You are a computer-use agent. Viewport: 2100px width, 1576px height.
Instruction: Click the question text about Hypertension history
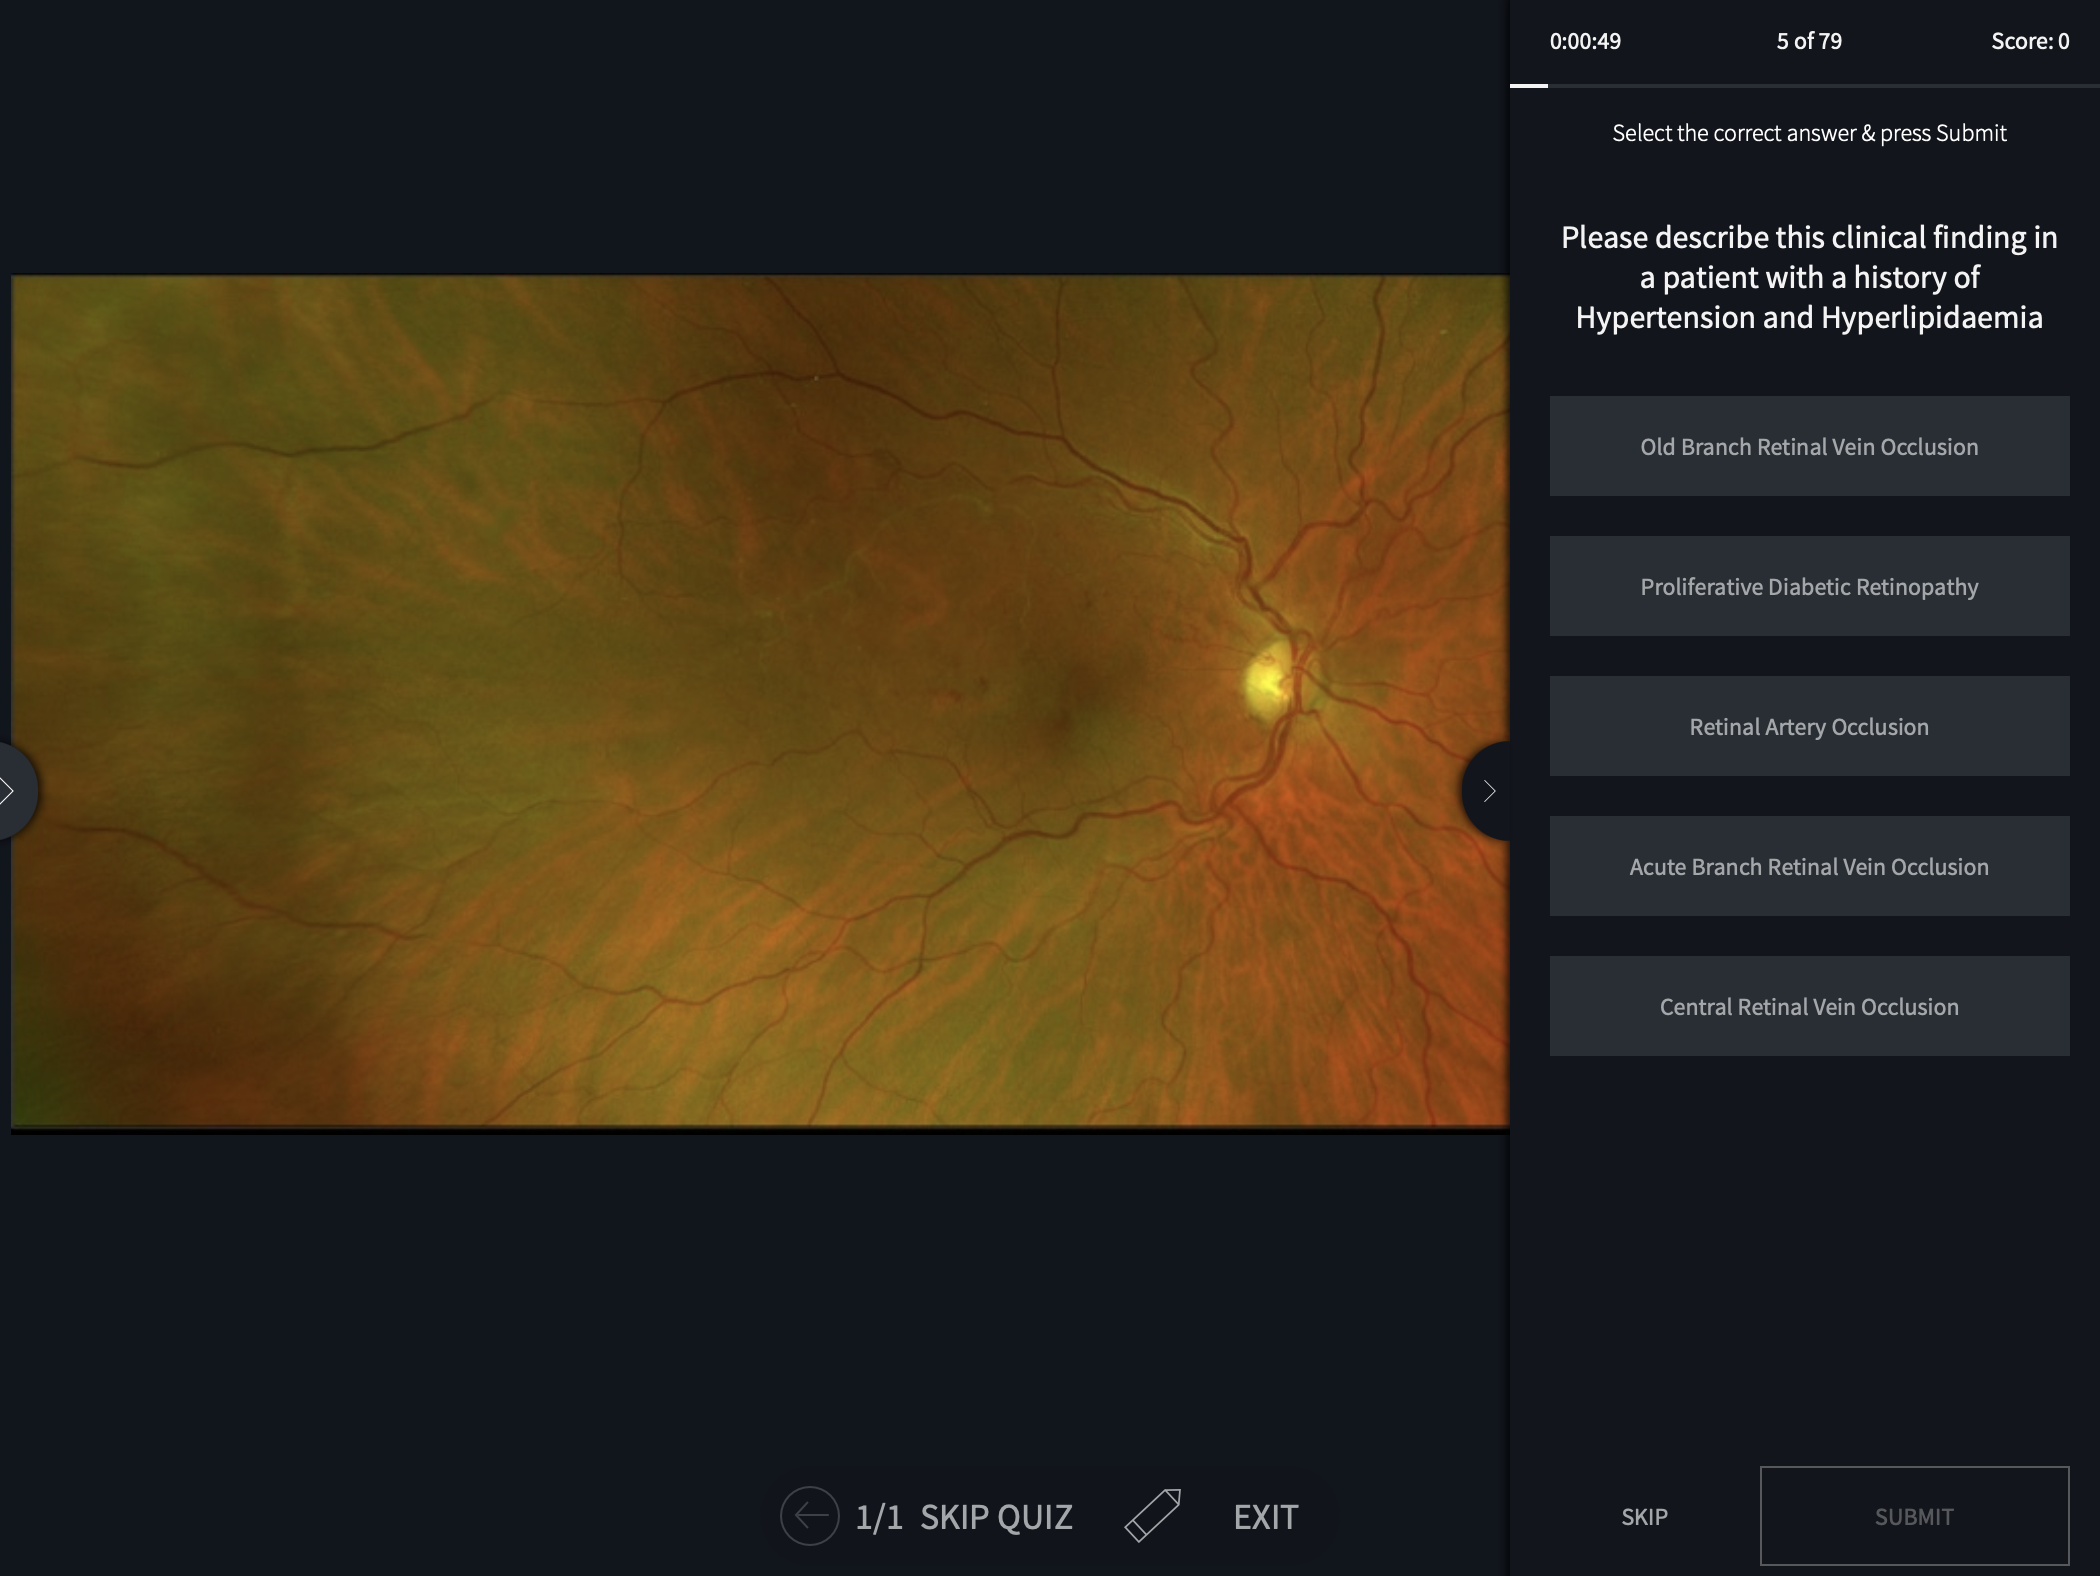coord(1808,278)
